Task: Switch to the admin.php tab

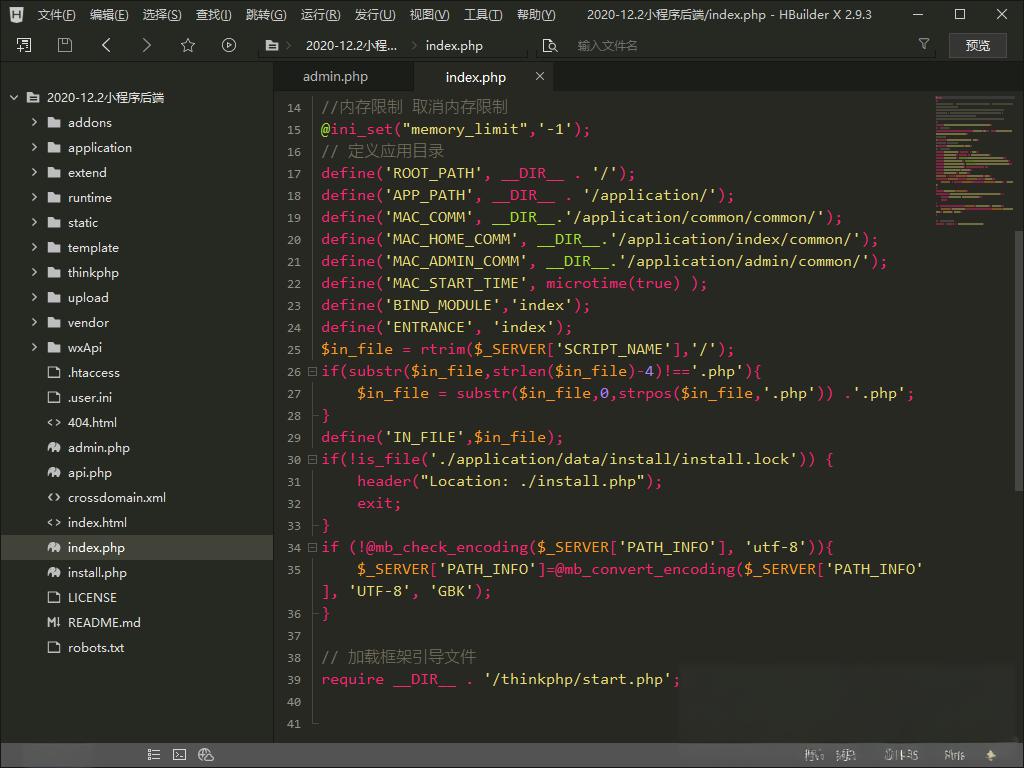Action: pos(336,76)
